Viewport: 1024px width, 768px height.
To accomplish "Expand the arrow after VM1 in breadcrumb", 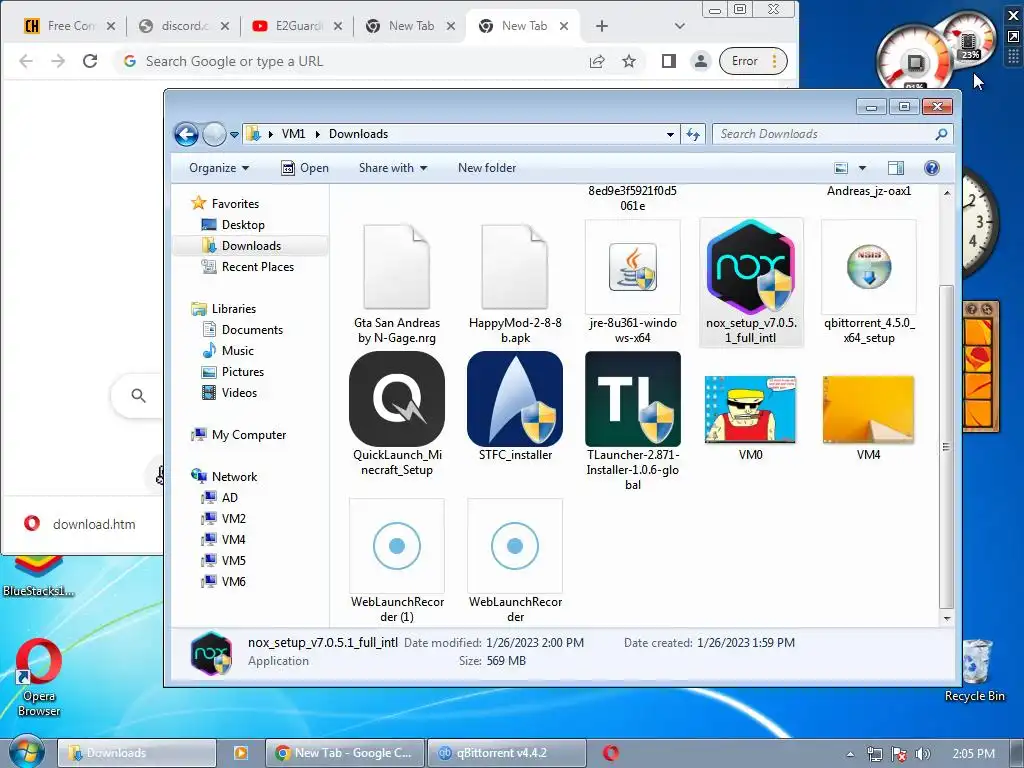I will (x=317, y=134).
